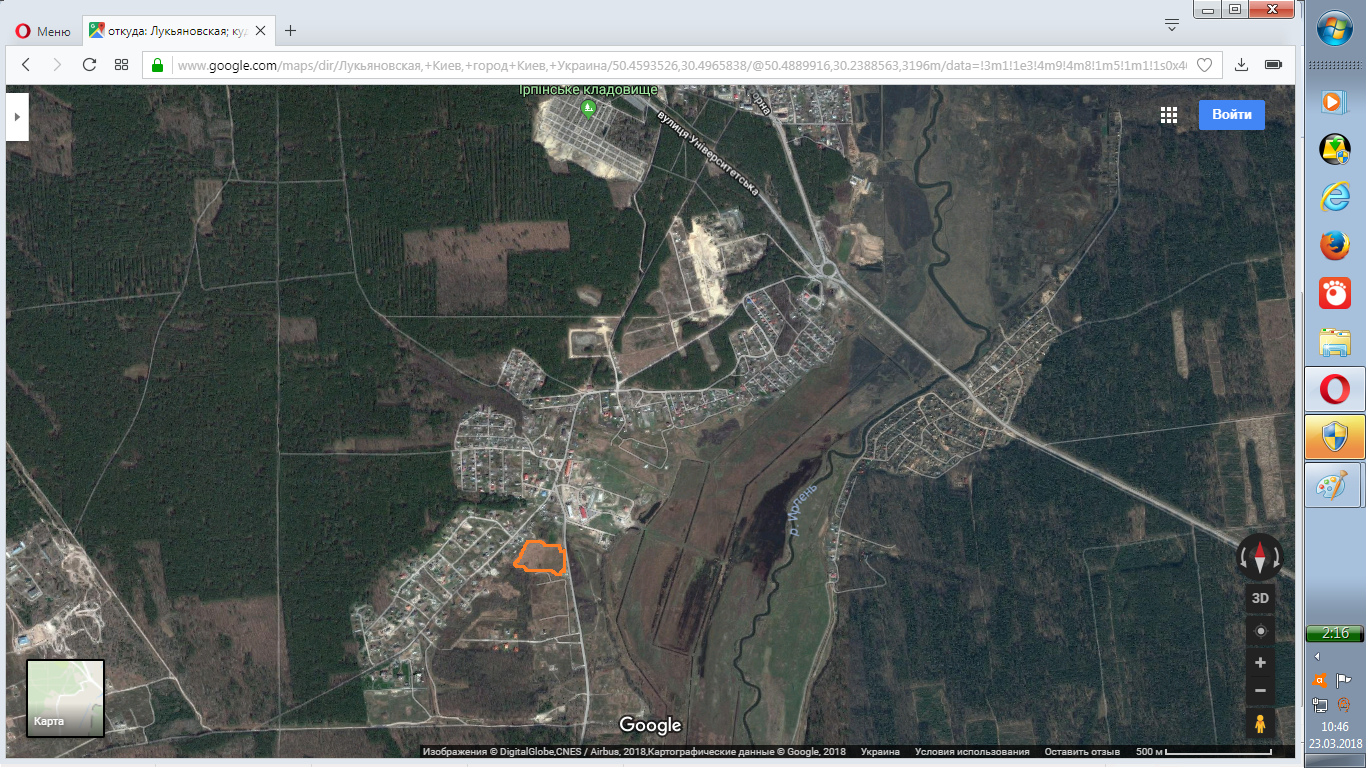The width and height of the screenshot is (1366, 768).
Task: Show hidden system tray icons
Action: pos(1317,656)
